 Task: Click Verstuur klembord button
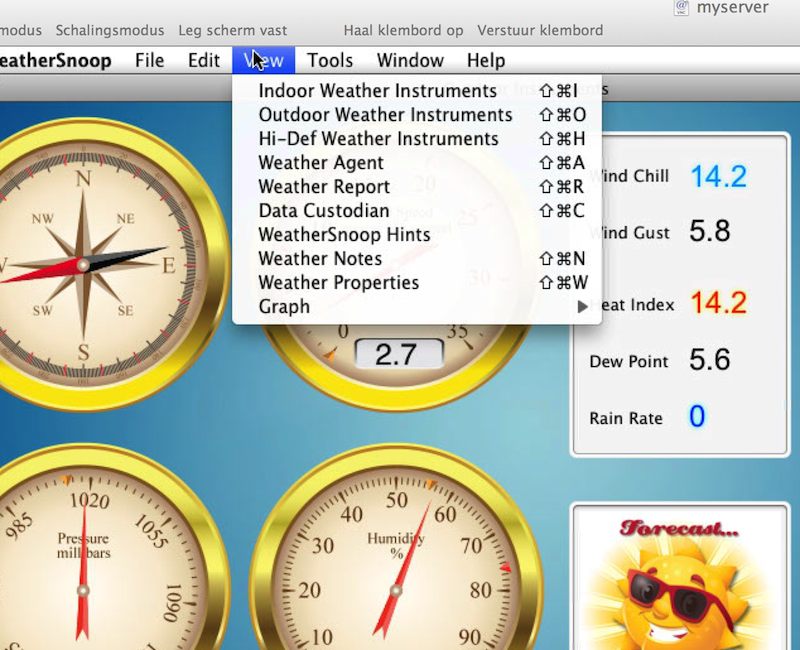tap(540, 31)
